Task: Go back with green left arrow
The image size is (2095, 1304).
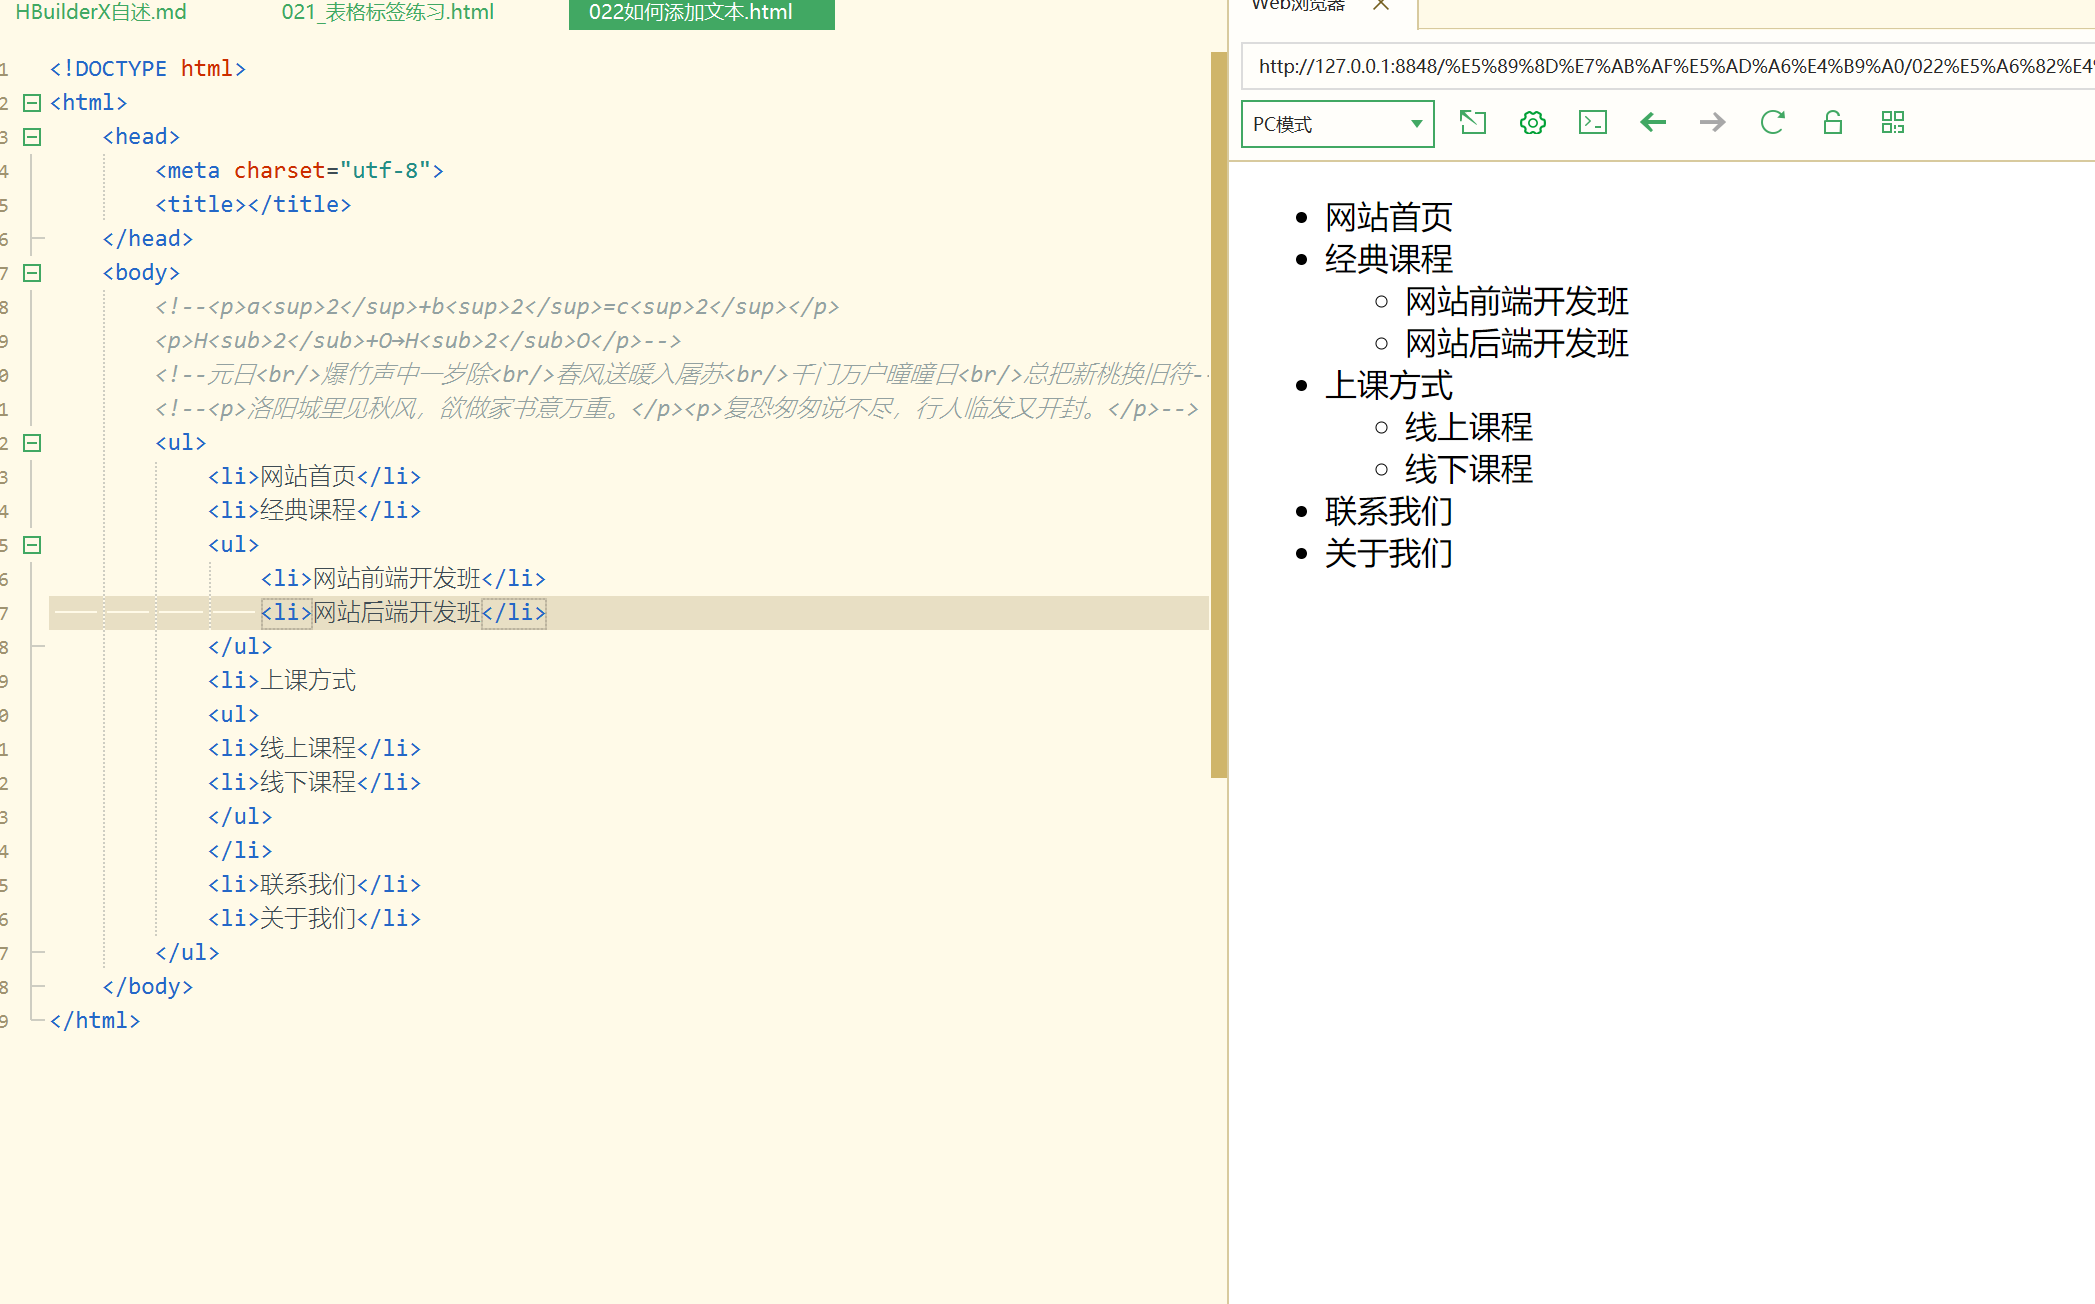Action: 1652,123
